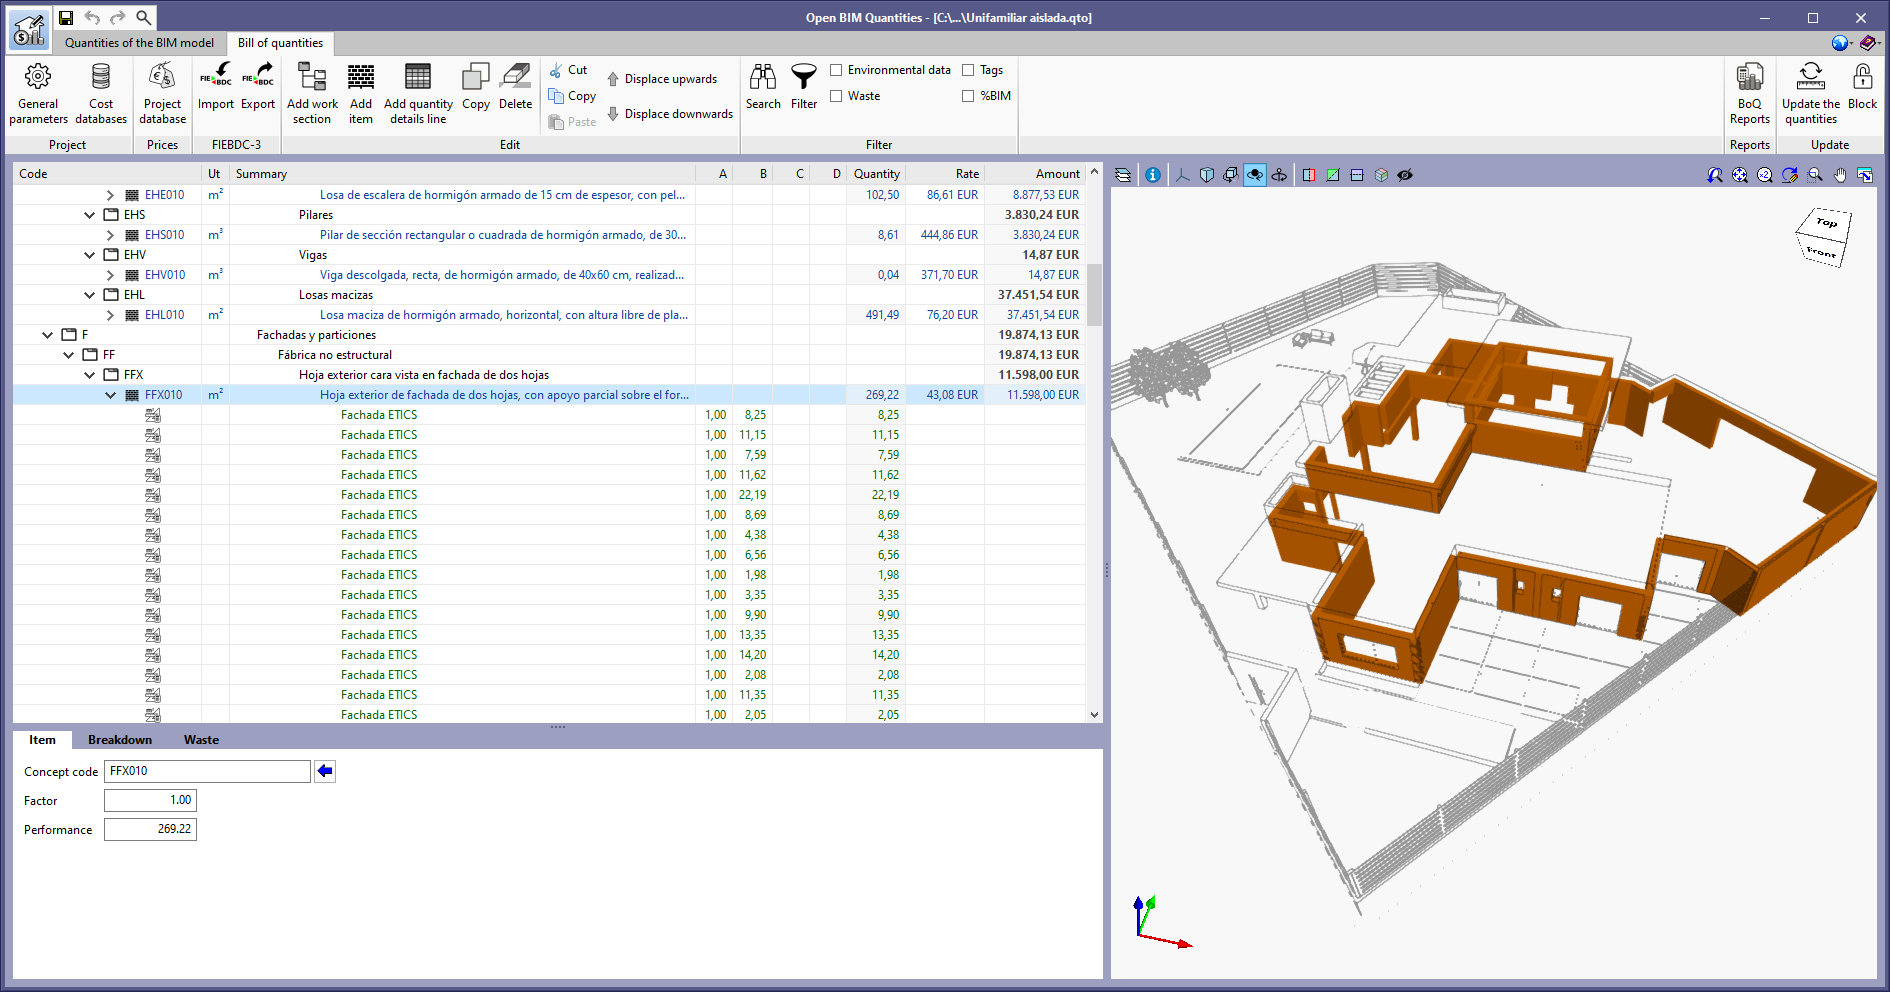Image resolution: width=1890 pixels, height=992 pixels.
Task: Open BoQ Reports
Action: (1750, 94)
